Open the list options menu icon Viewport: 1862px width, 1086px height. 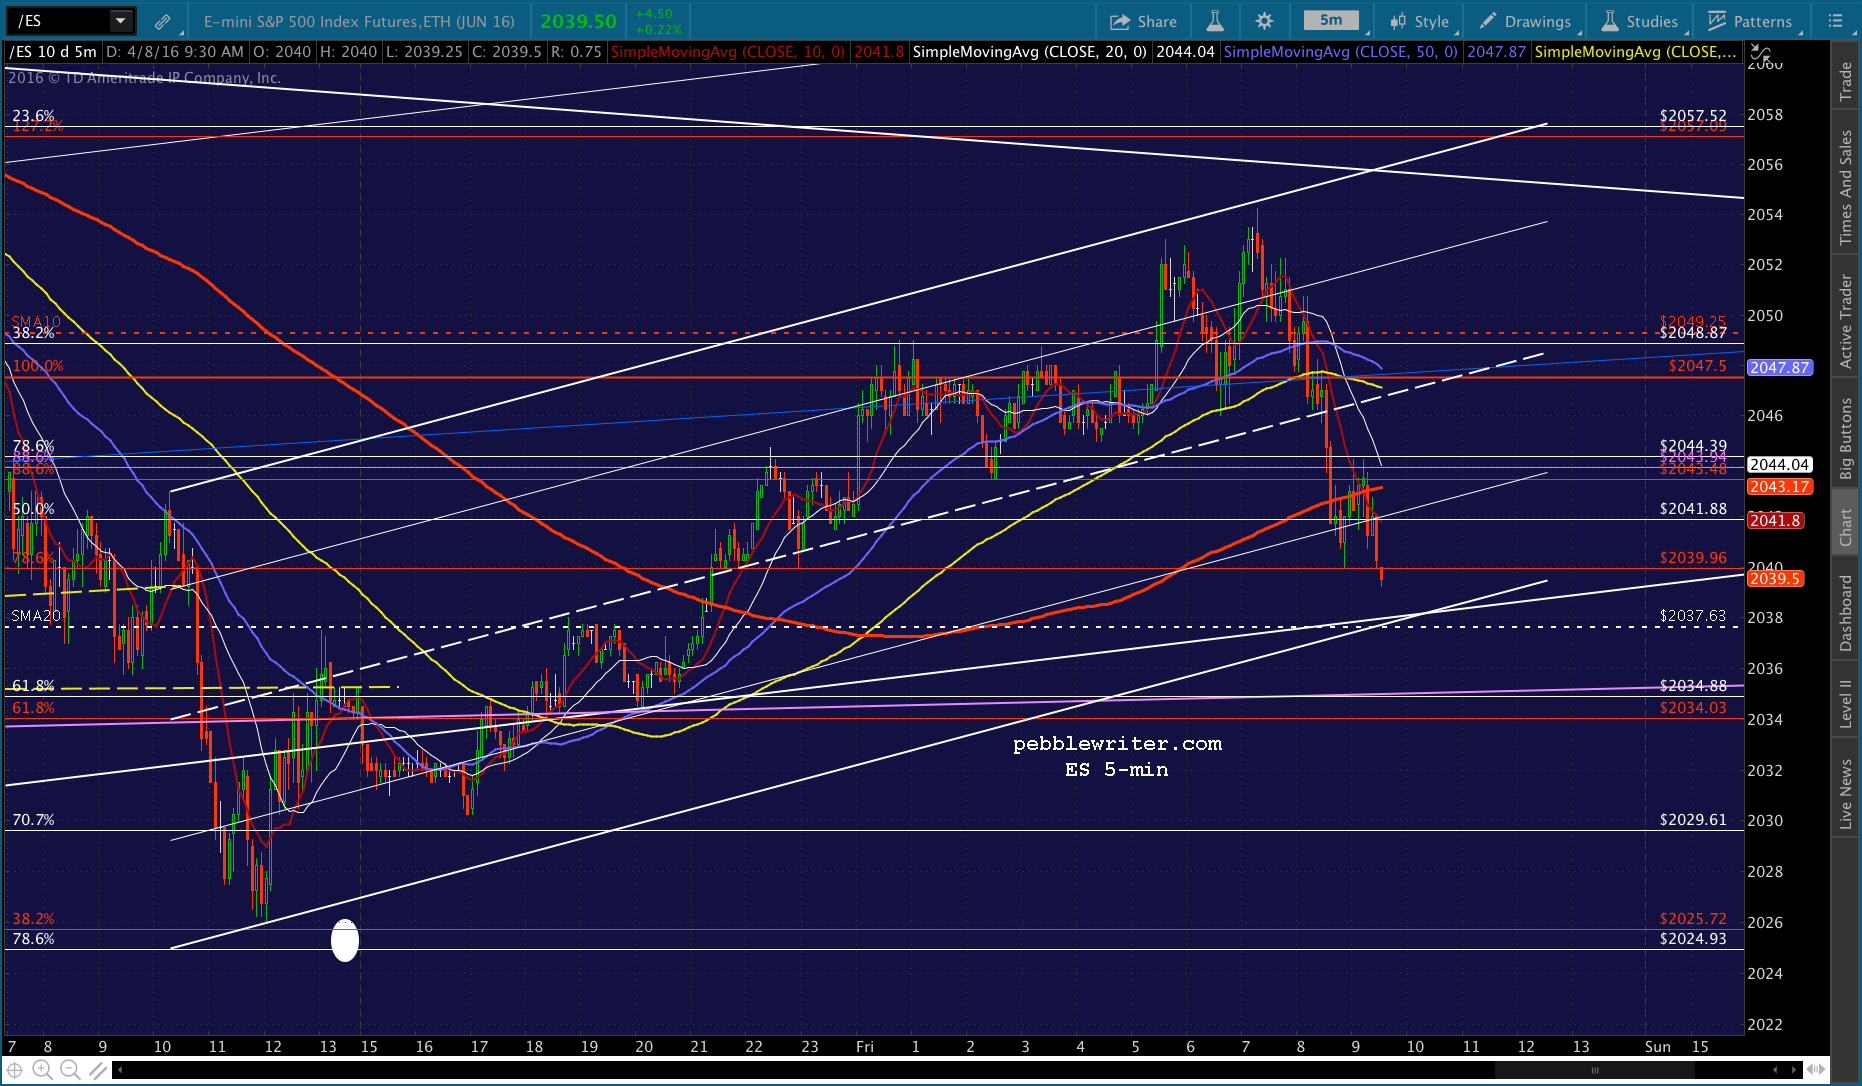pos(1835,21)
